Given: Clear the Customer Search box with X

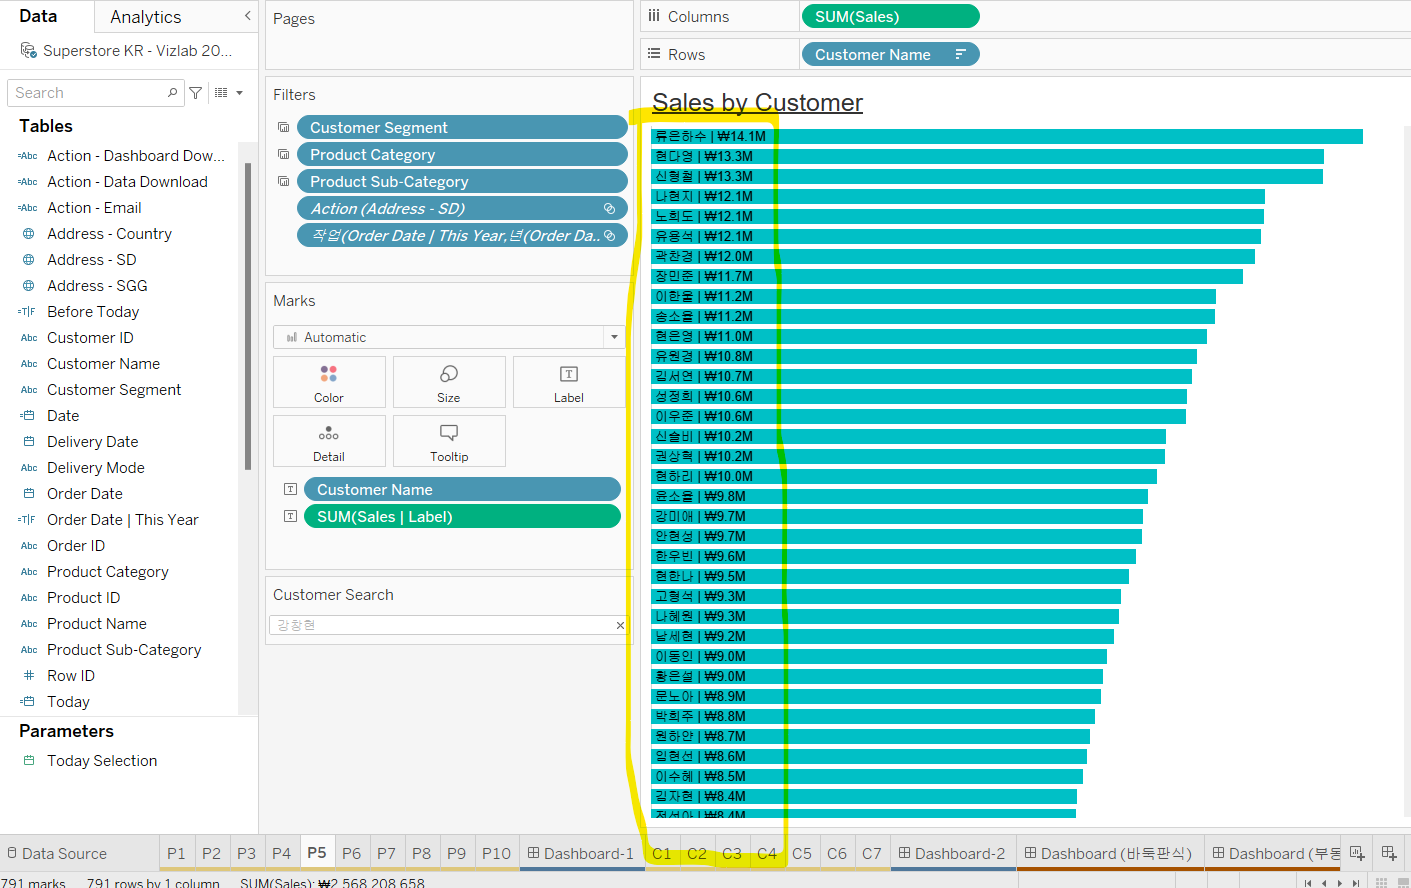Looking at the screenshot, I should tap(620, 625).
